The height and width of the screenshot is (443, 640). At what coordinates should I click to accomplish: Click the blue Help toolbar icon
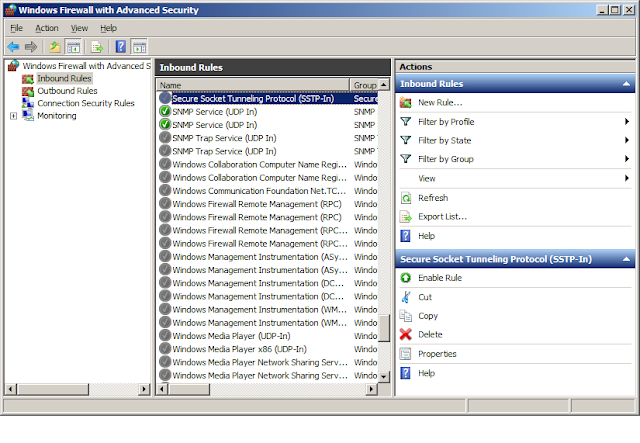120,47
